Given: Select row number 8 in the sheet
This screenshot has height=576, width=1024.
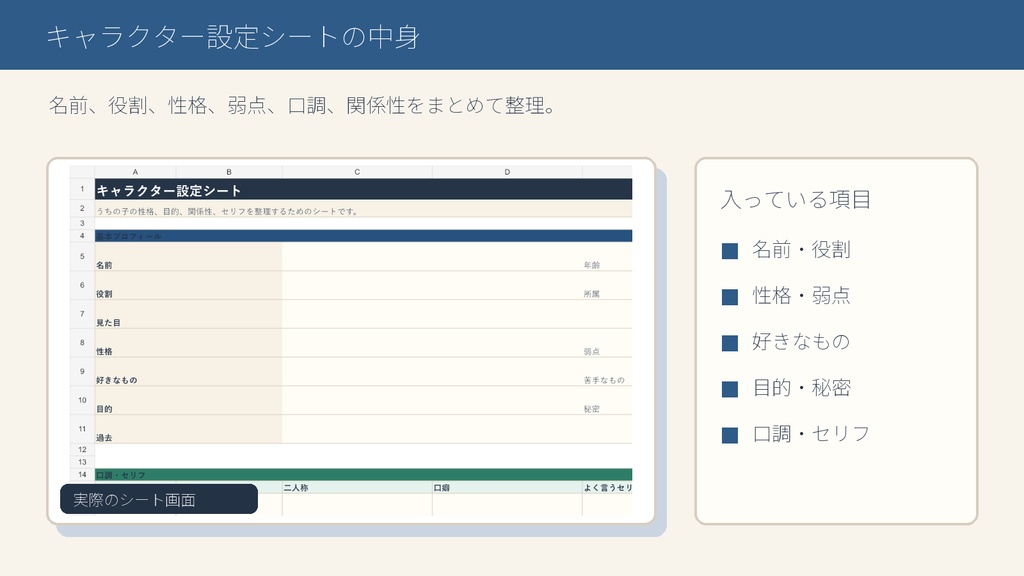Looking at the screenshot, I should pos(82,342).
